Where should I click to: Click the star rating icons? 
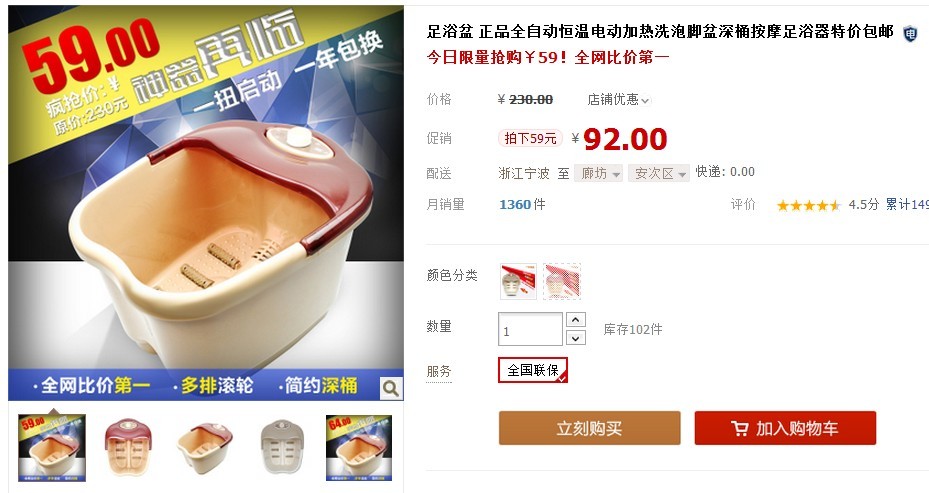[x=808, y=206]
